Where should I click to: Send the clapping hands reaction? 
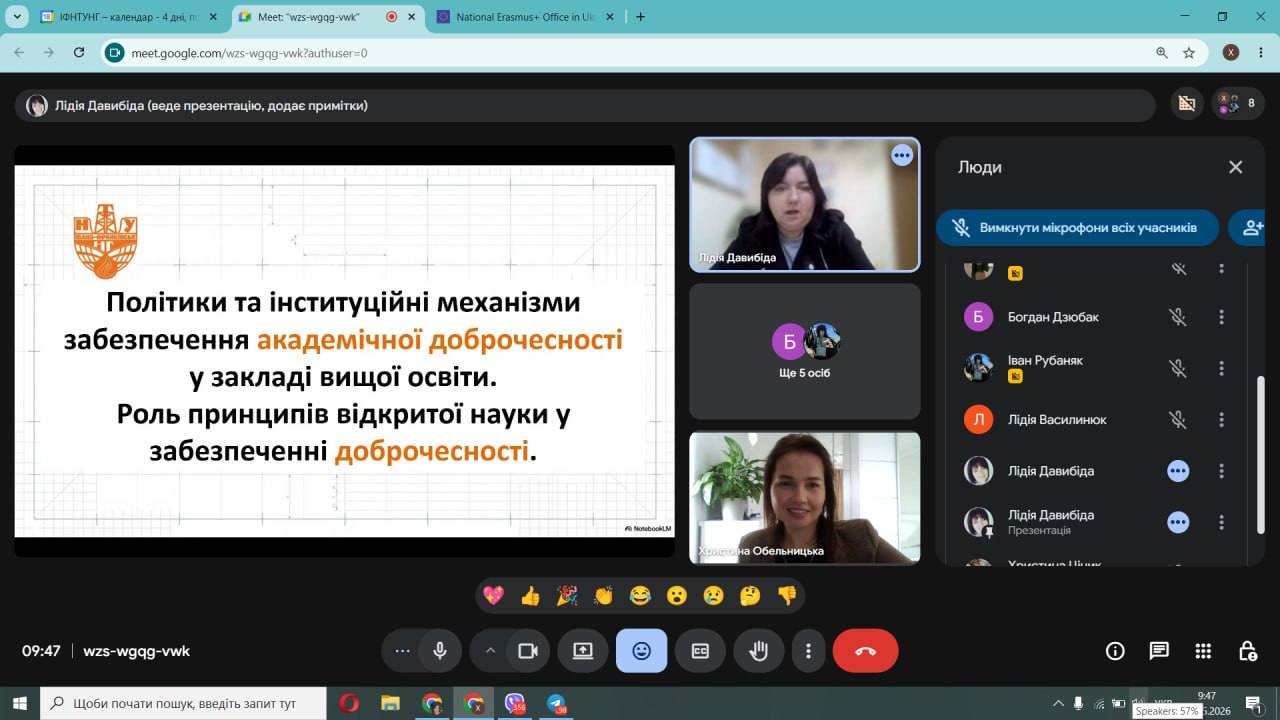pyautogui.click(x=603, y=596)
